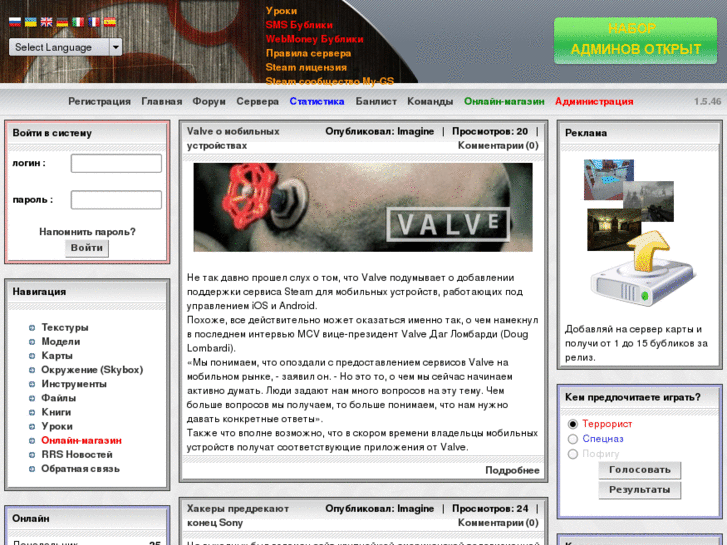Screen dimensions: 727x545
Task: Open Книги in the navigation list
Action: (x=56, y=412)
